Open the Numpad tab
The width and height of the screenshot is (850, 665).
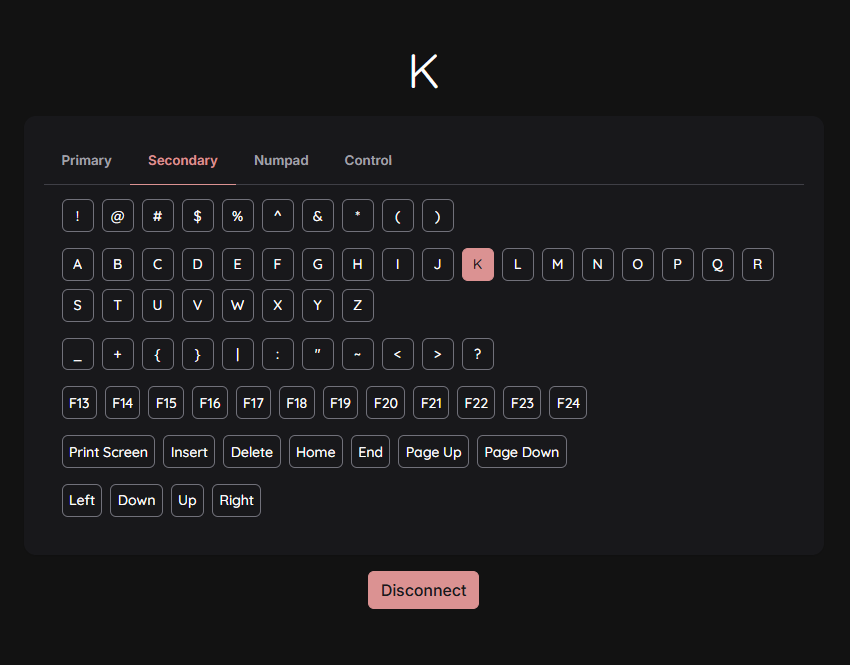tap(281, 160)
